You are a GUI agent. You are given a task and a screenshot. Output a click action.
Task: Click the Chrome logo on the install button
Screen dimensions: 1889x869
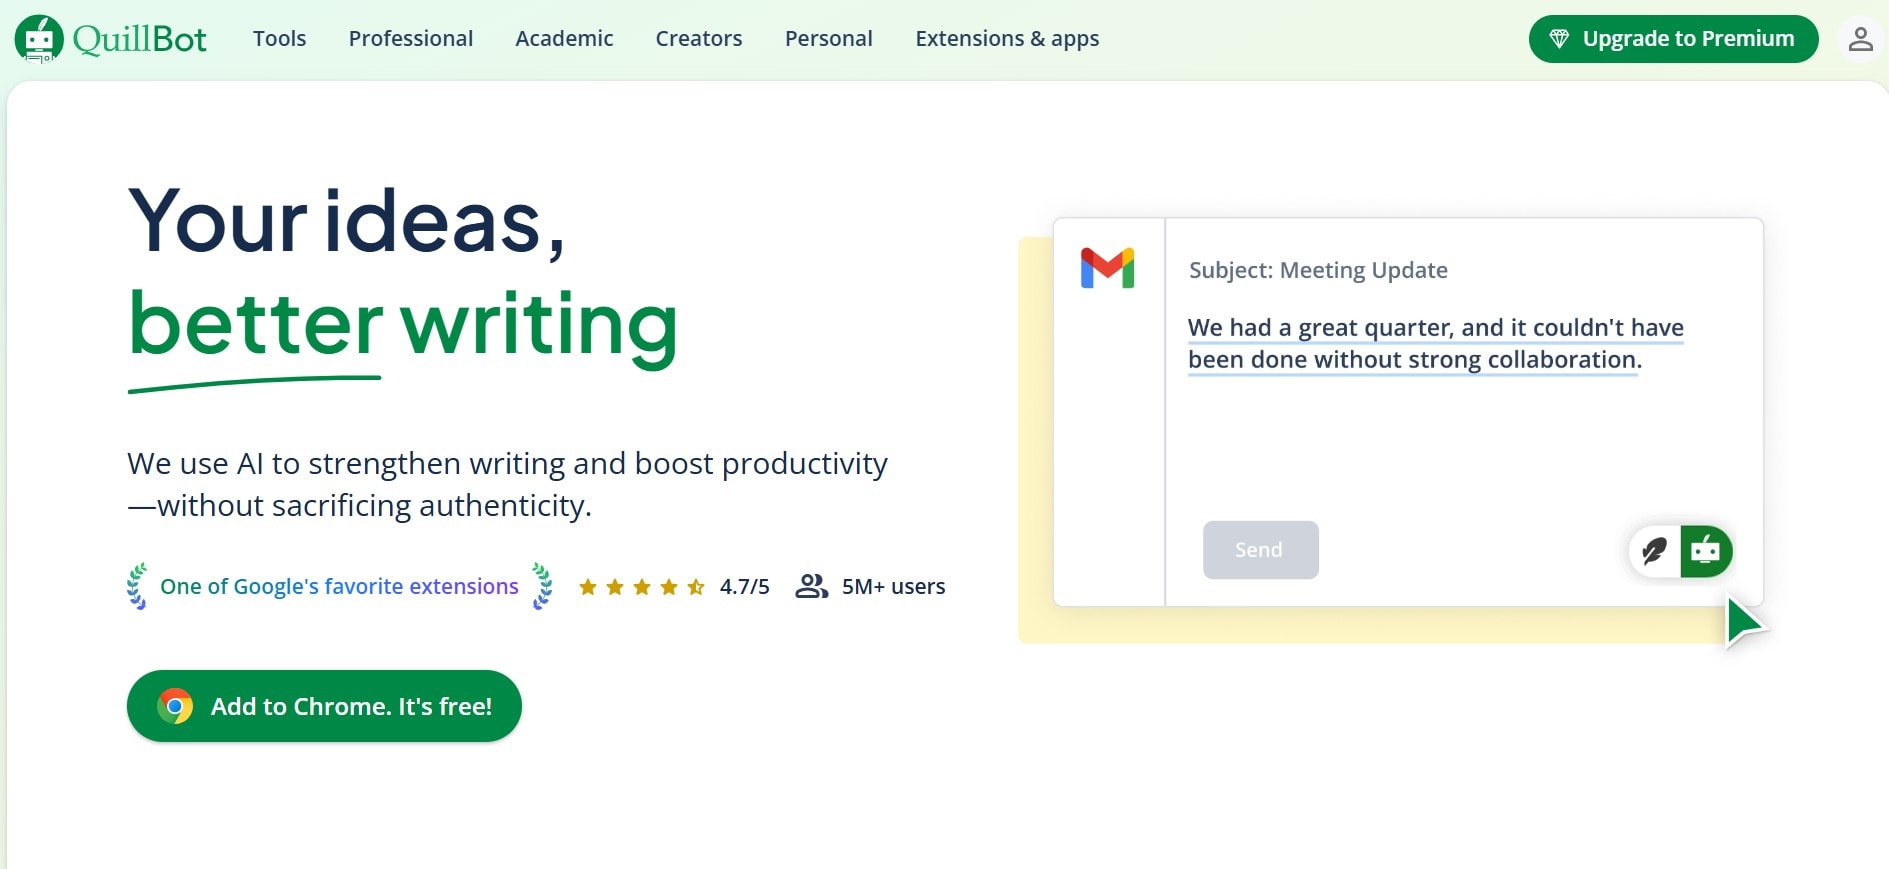pos(175,707)
